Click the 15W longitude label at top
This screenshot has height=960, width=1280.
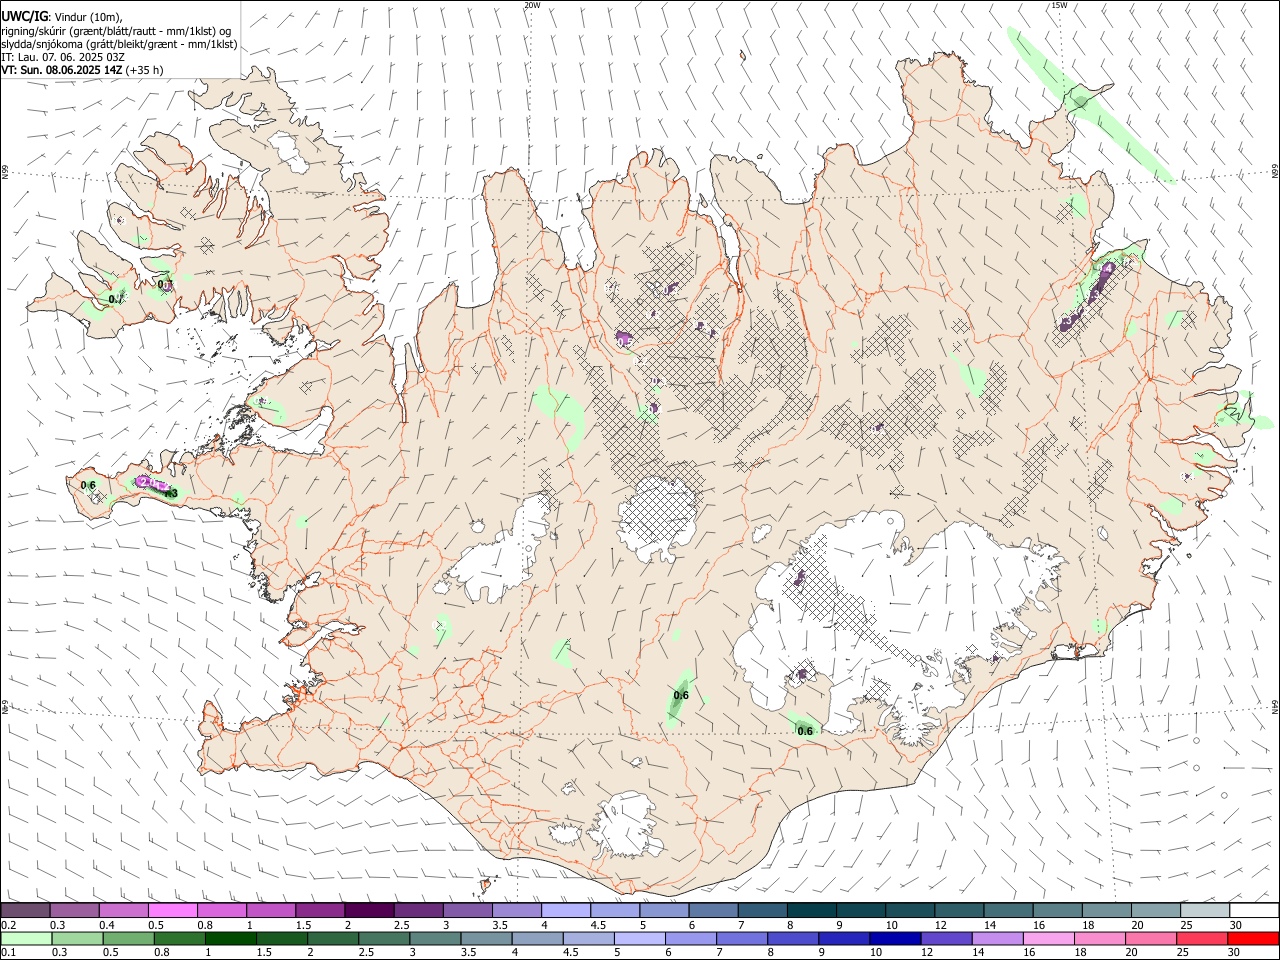[1059, 5]
